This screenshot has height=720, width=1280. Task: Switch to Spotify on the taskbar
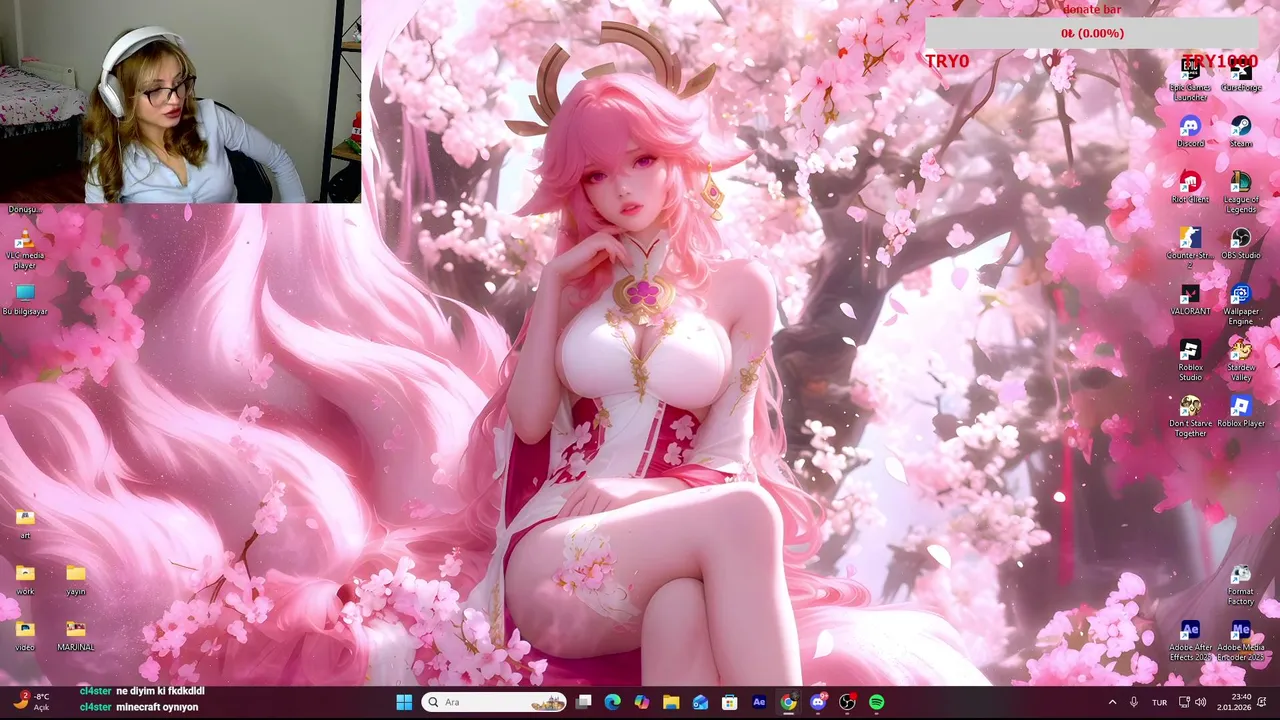tap(876, 702)
